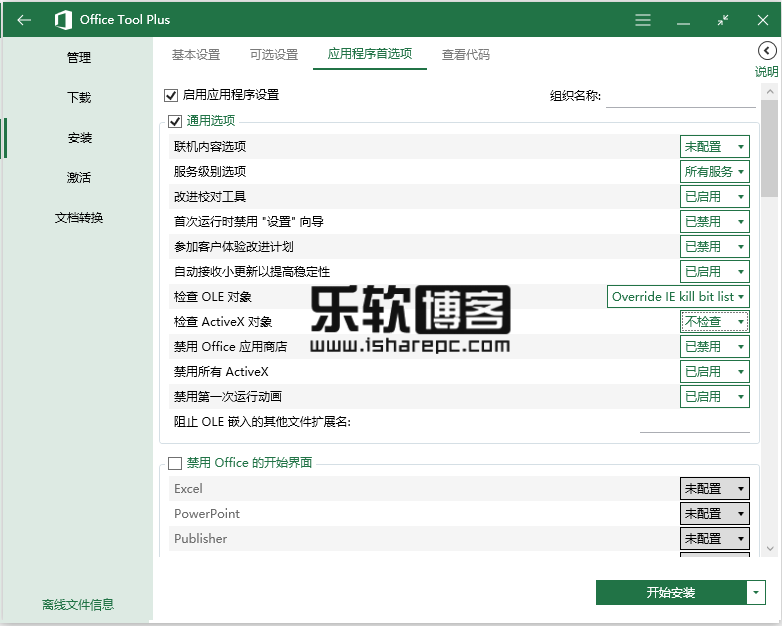Open the 安装 section

79,138
